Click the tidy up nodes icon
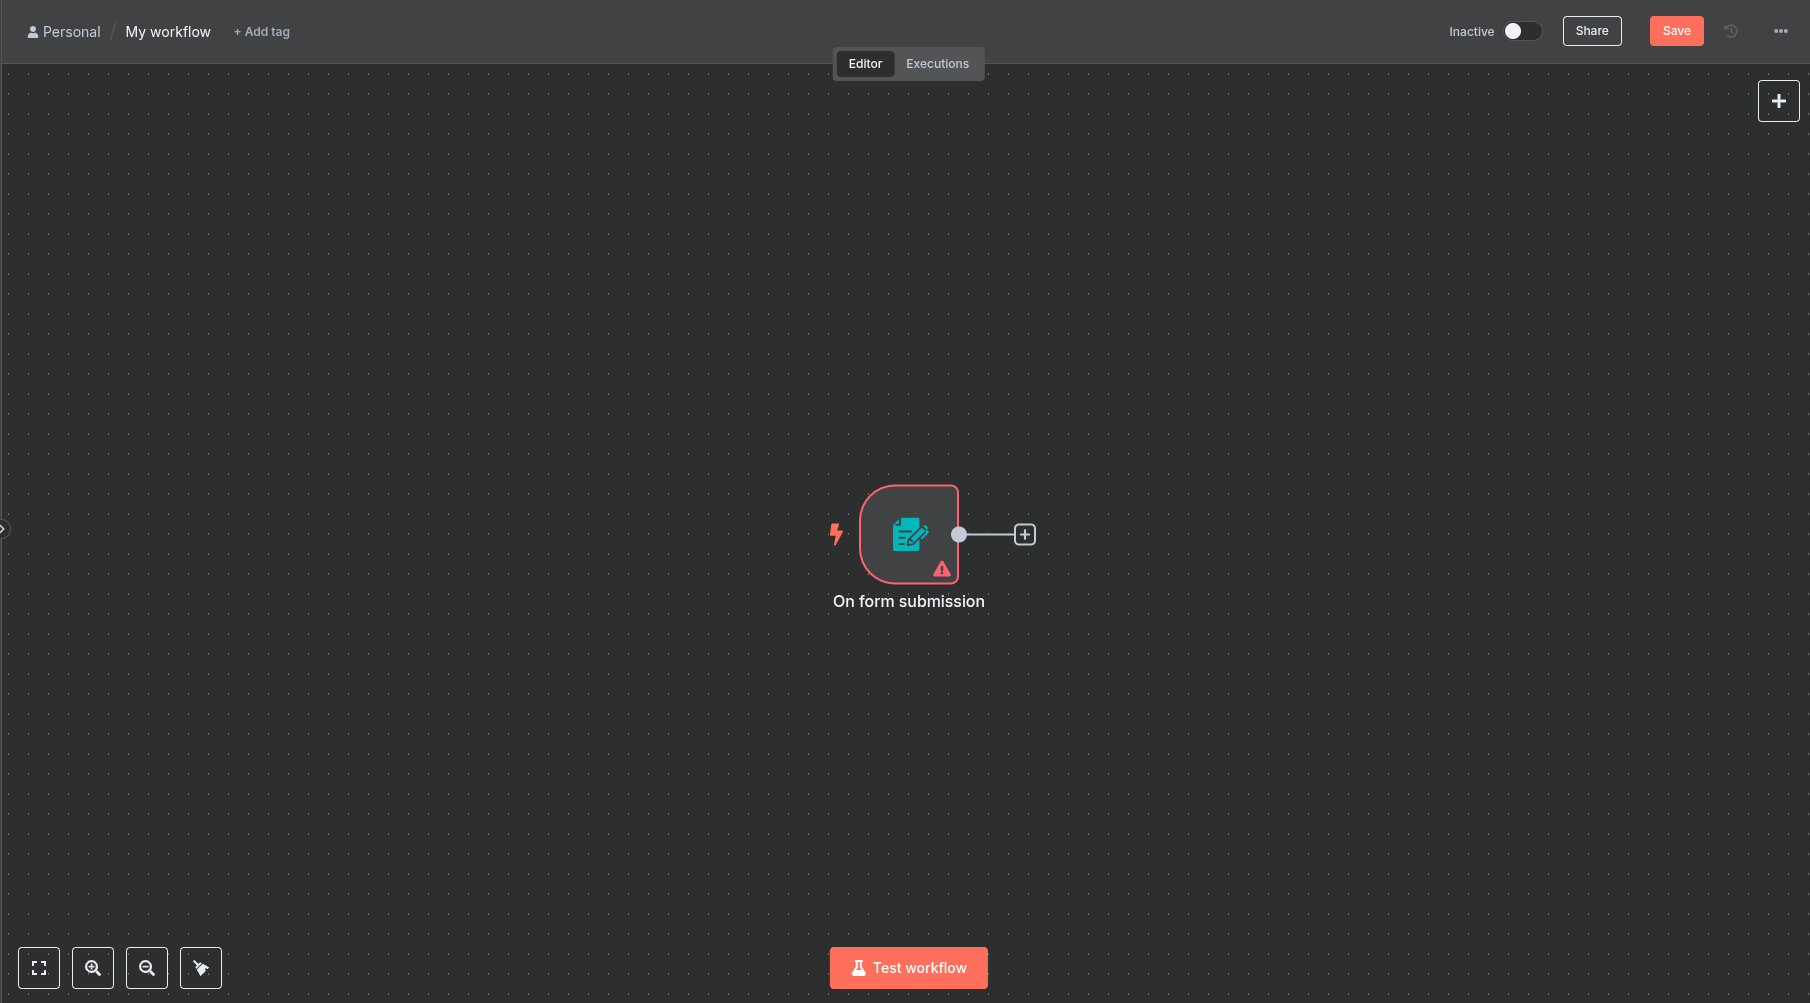1810x1003 pixels. (201, 968)
